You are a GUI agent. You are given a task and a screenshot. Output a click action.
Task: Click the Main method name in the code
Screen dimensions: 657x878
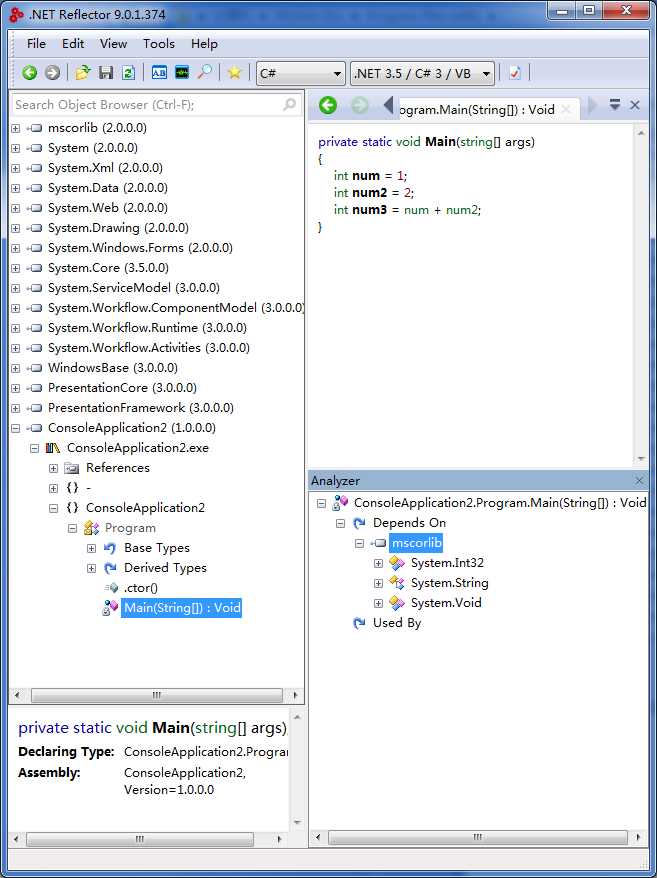[440, 142]
